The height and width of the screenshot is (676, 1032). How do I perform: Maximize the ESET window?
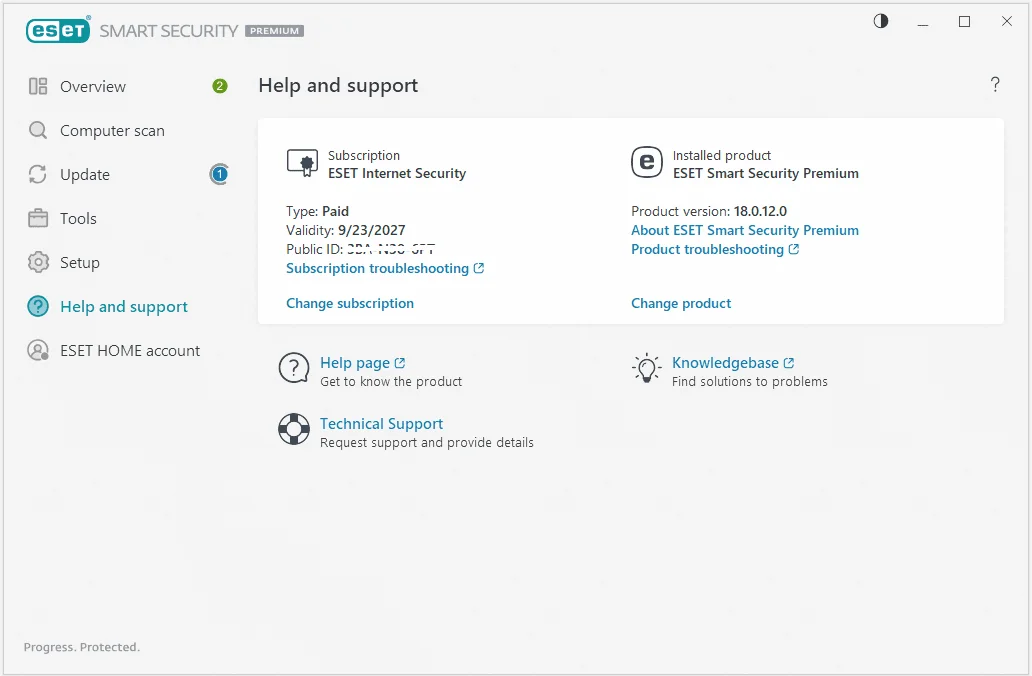pos(964,22)
